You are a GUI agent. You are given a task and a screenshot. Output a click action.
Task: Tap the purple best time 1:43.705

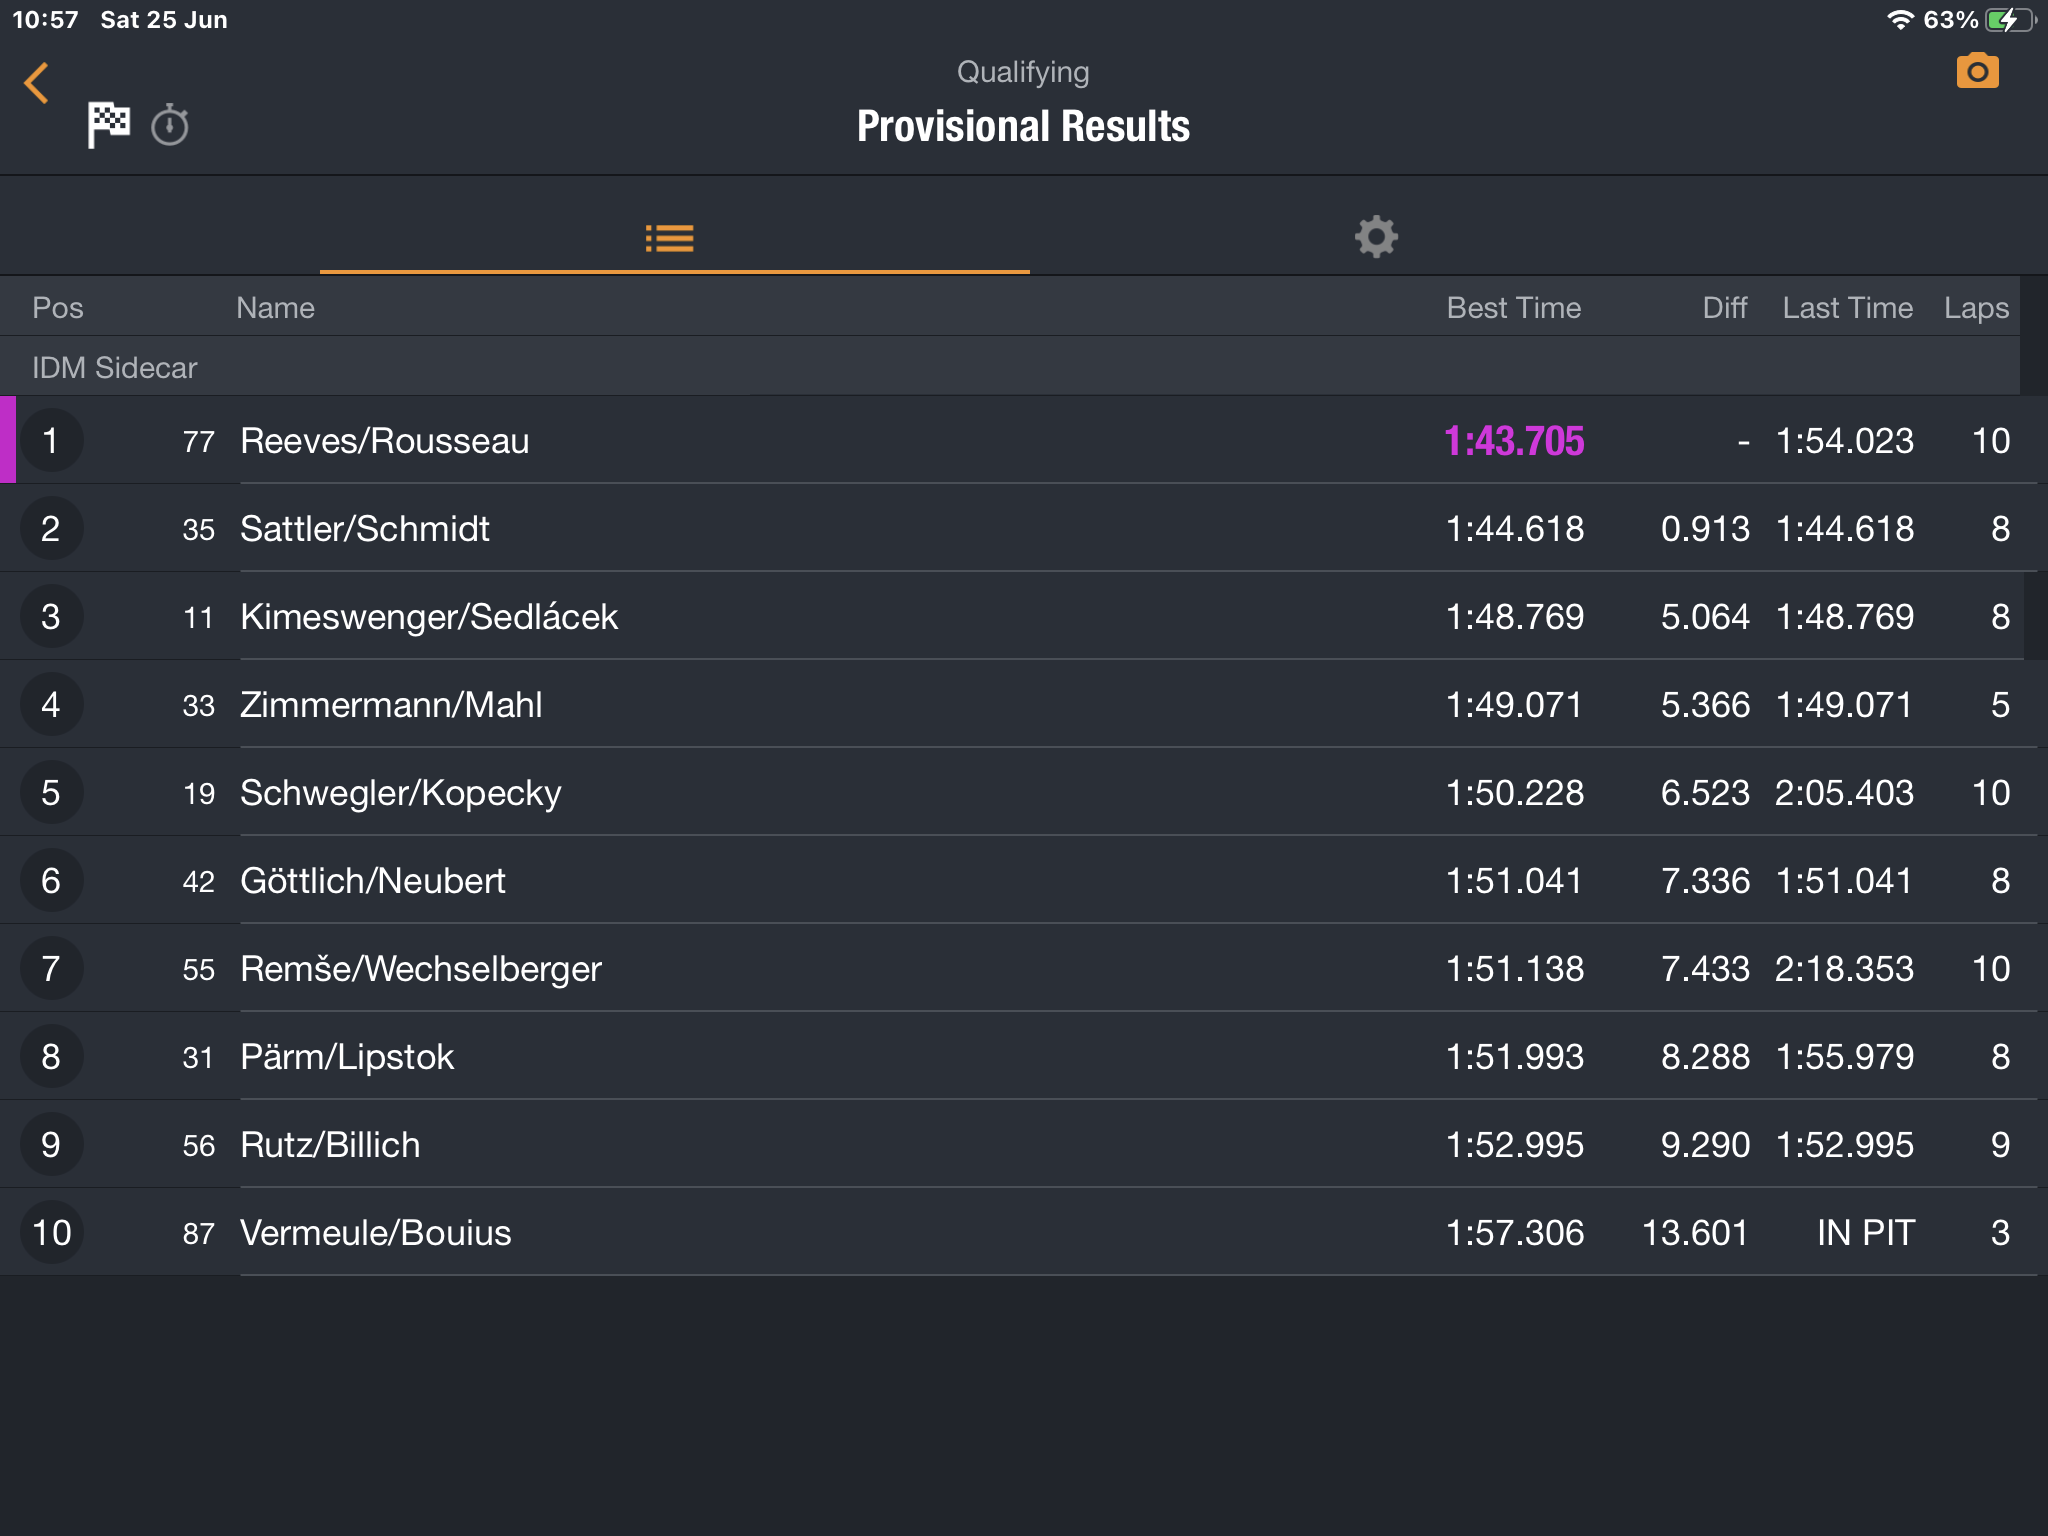coord(1514,441)
